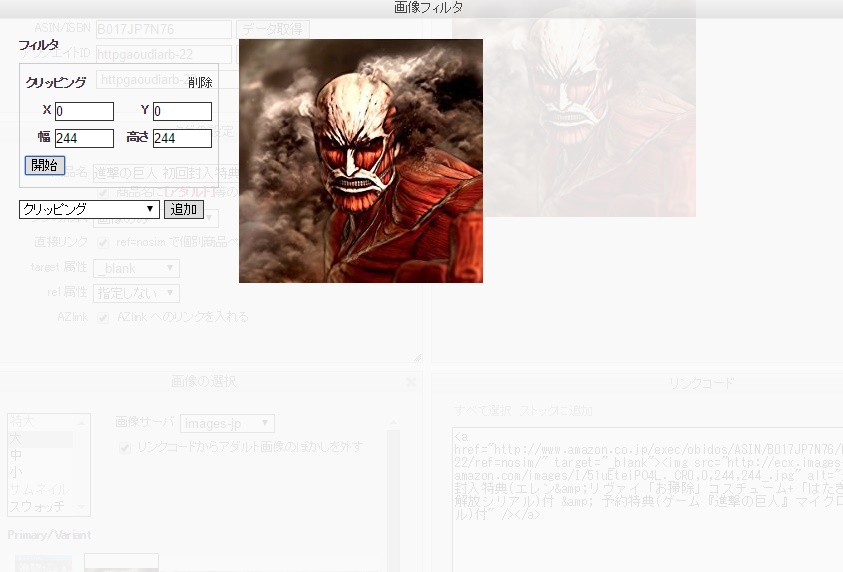This screenshot has width=843, height=572.
Task: Select 中 in the image size list
Action: (40, 455)
